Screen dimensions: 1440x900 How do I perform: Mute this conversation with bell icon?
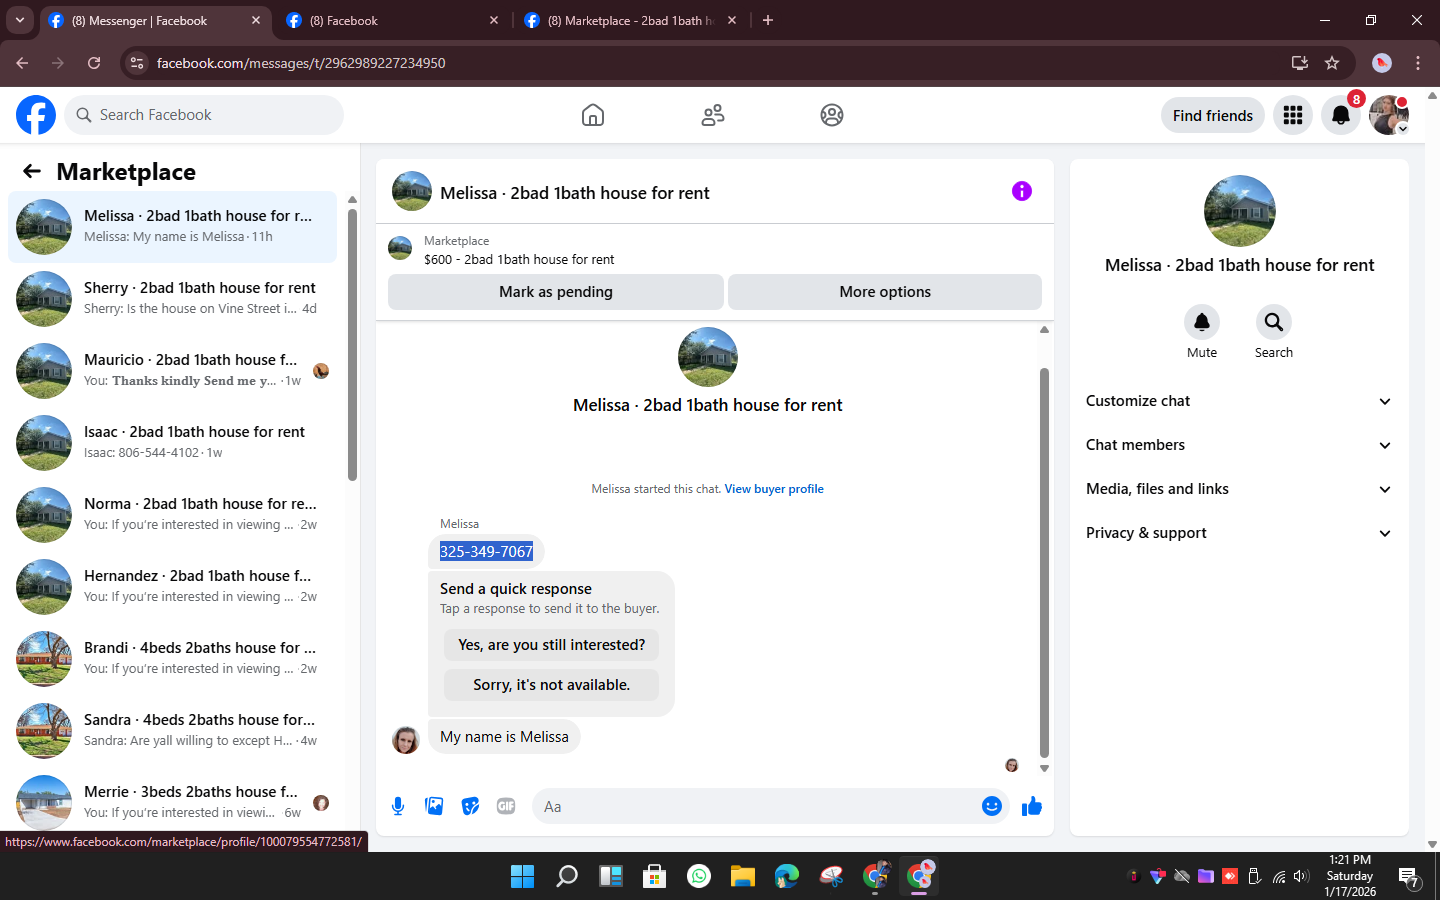(x=1202, y=322)
